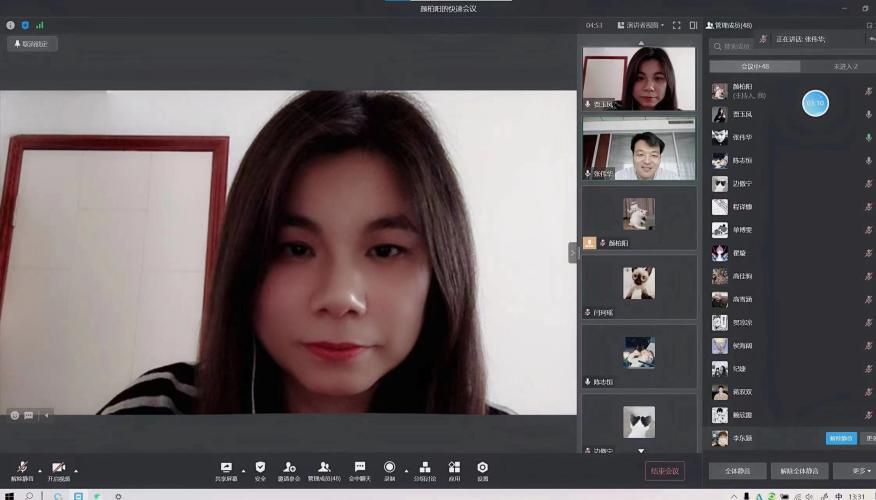
Task: Click the Breakout Rooms (分组讨论) icon
Action: (x=425, y=468)
